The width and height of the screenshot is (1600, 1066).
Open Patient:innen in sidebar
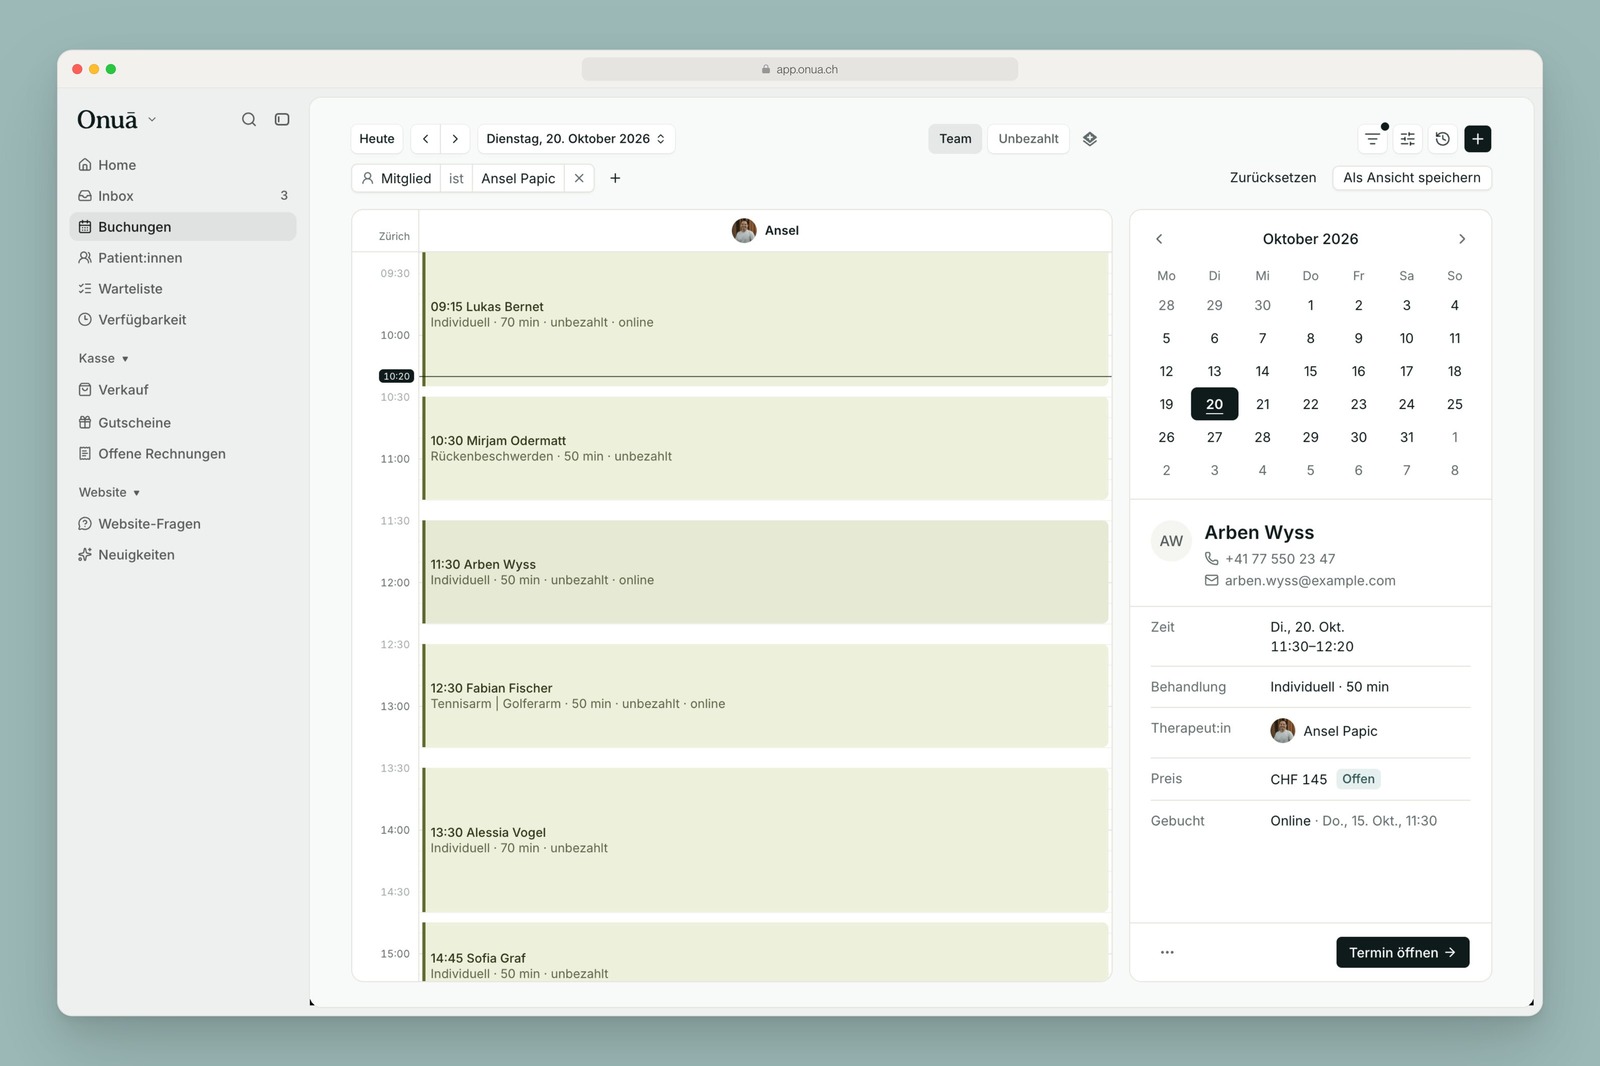183,258
